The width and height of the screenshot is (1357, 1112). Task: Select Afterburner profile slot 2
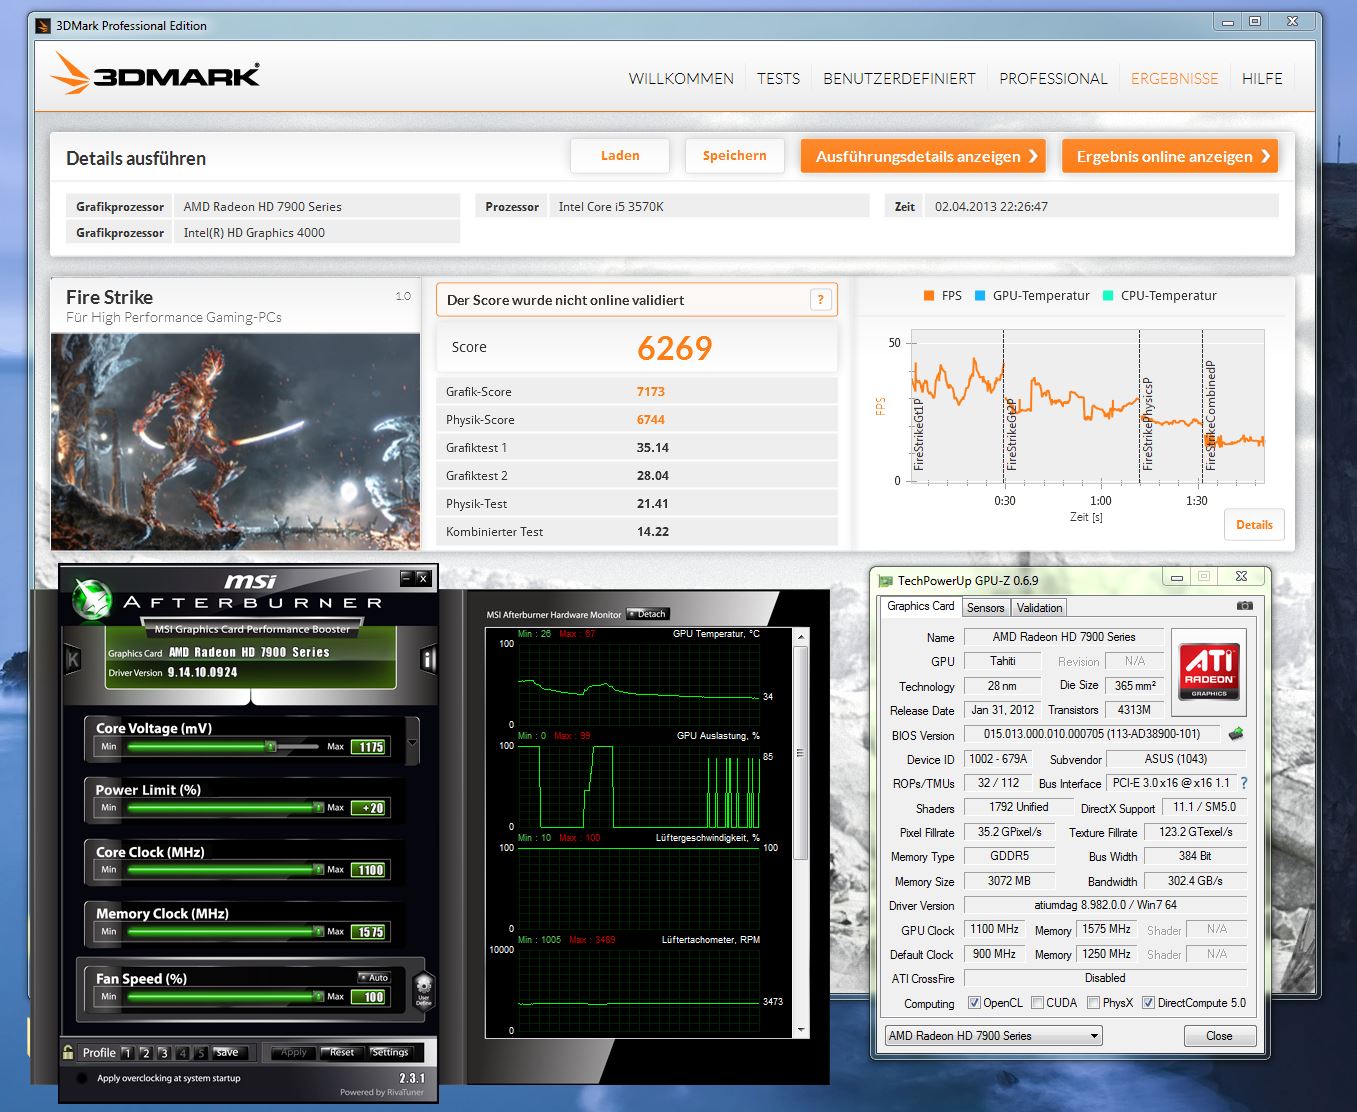click(146, 1053)
